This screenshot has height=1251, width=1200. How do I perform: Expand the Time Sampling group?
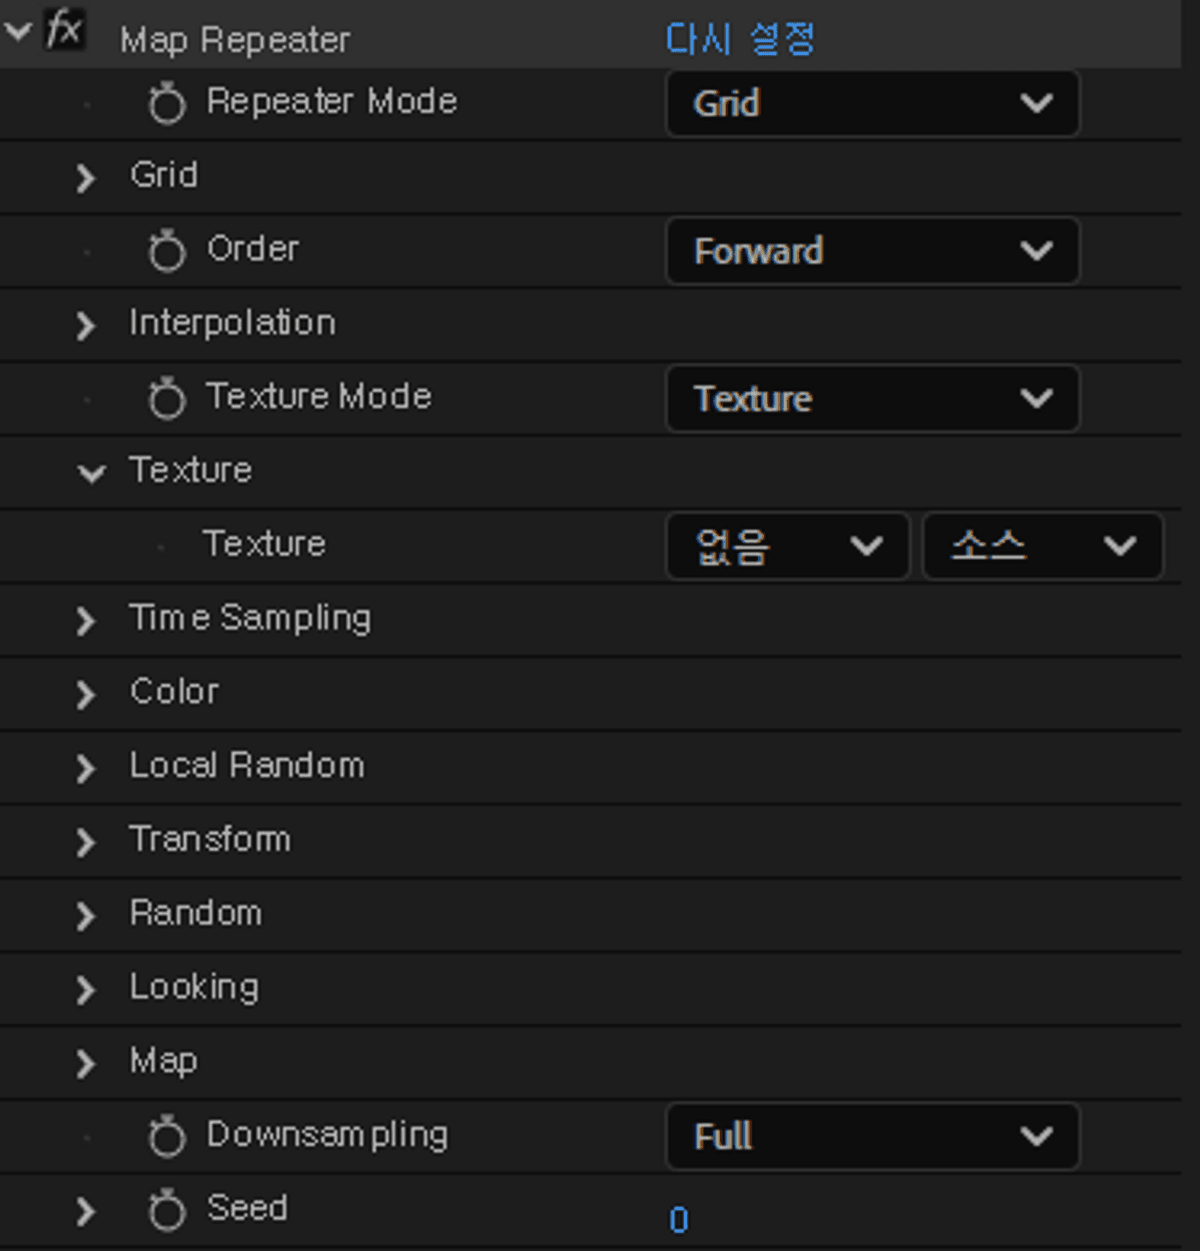(86, 621)
